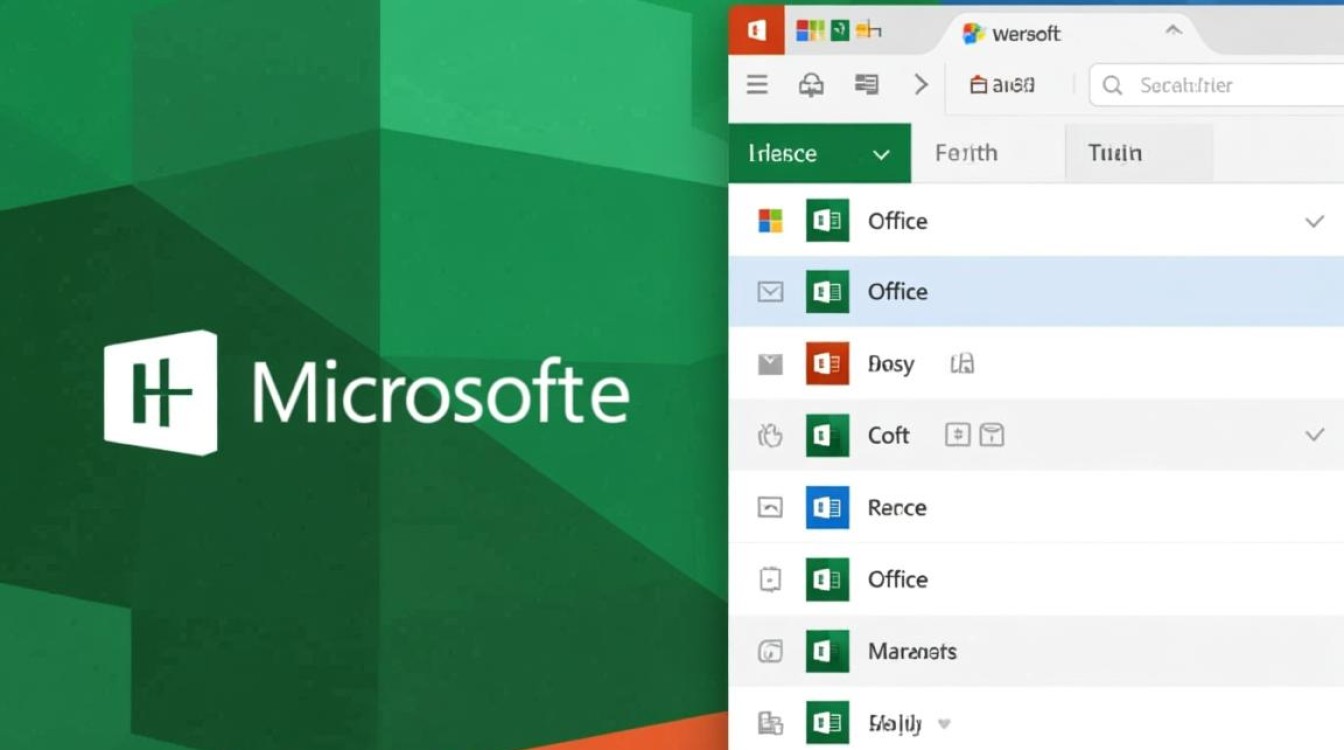Expand the Coft row with its chevron

point(1315,435)
